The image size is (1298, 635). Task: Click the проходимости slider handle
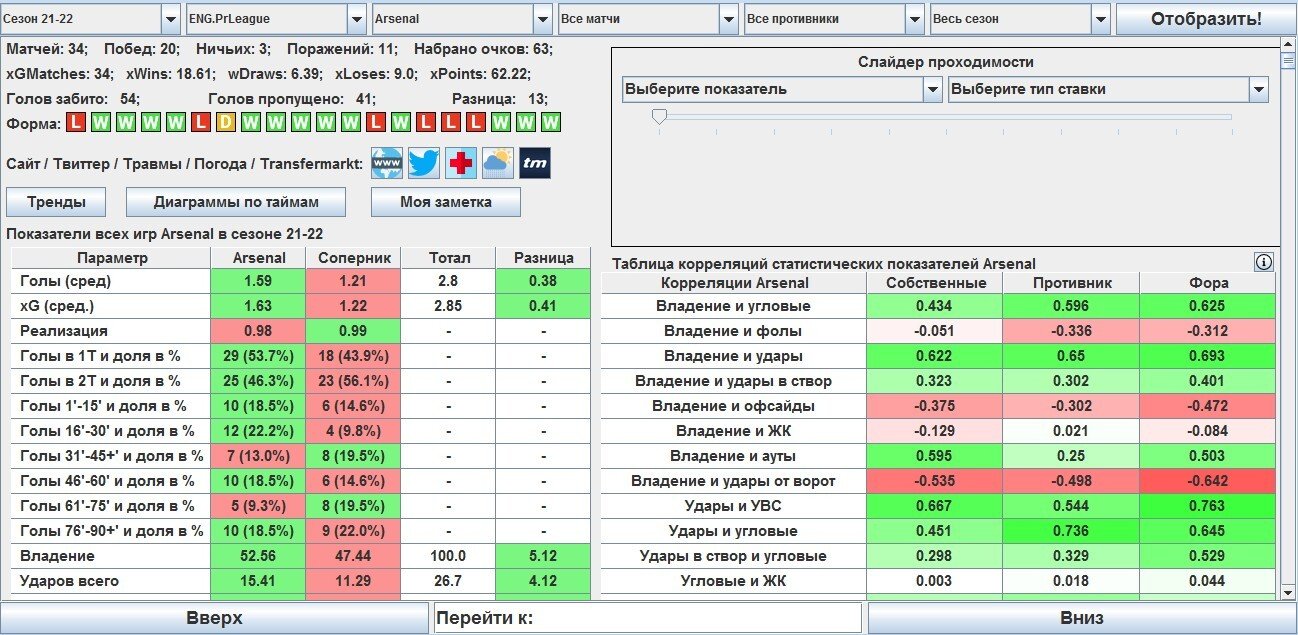point(659,117)
